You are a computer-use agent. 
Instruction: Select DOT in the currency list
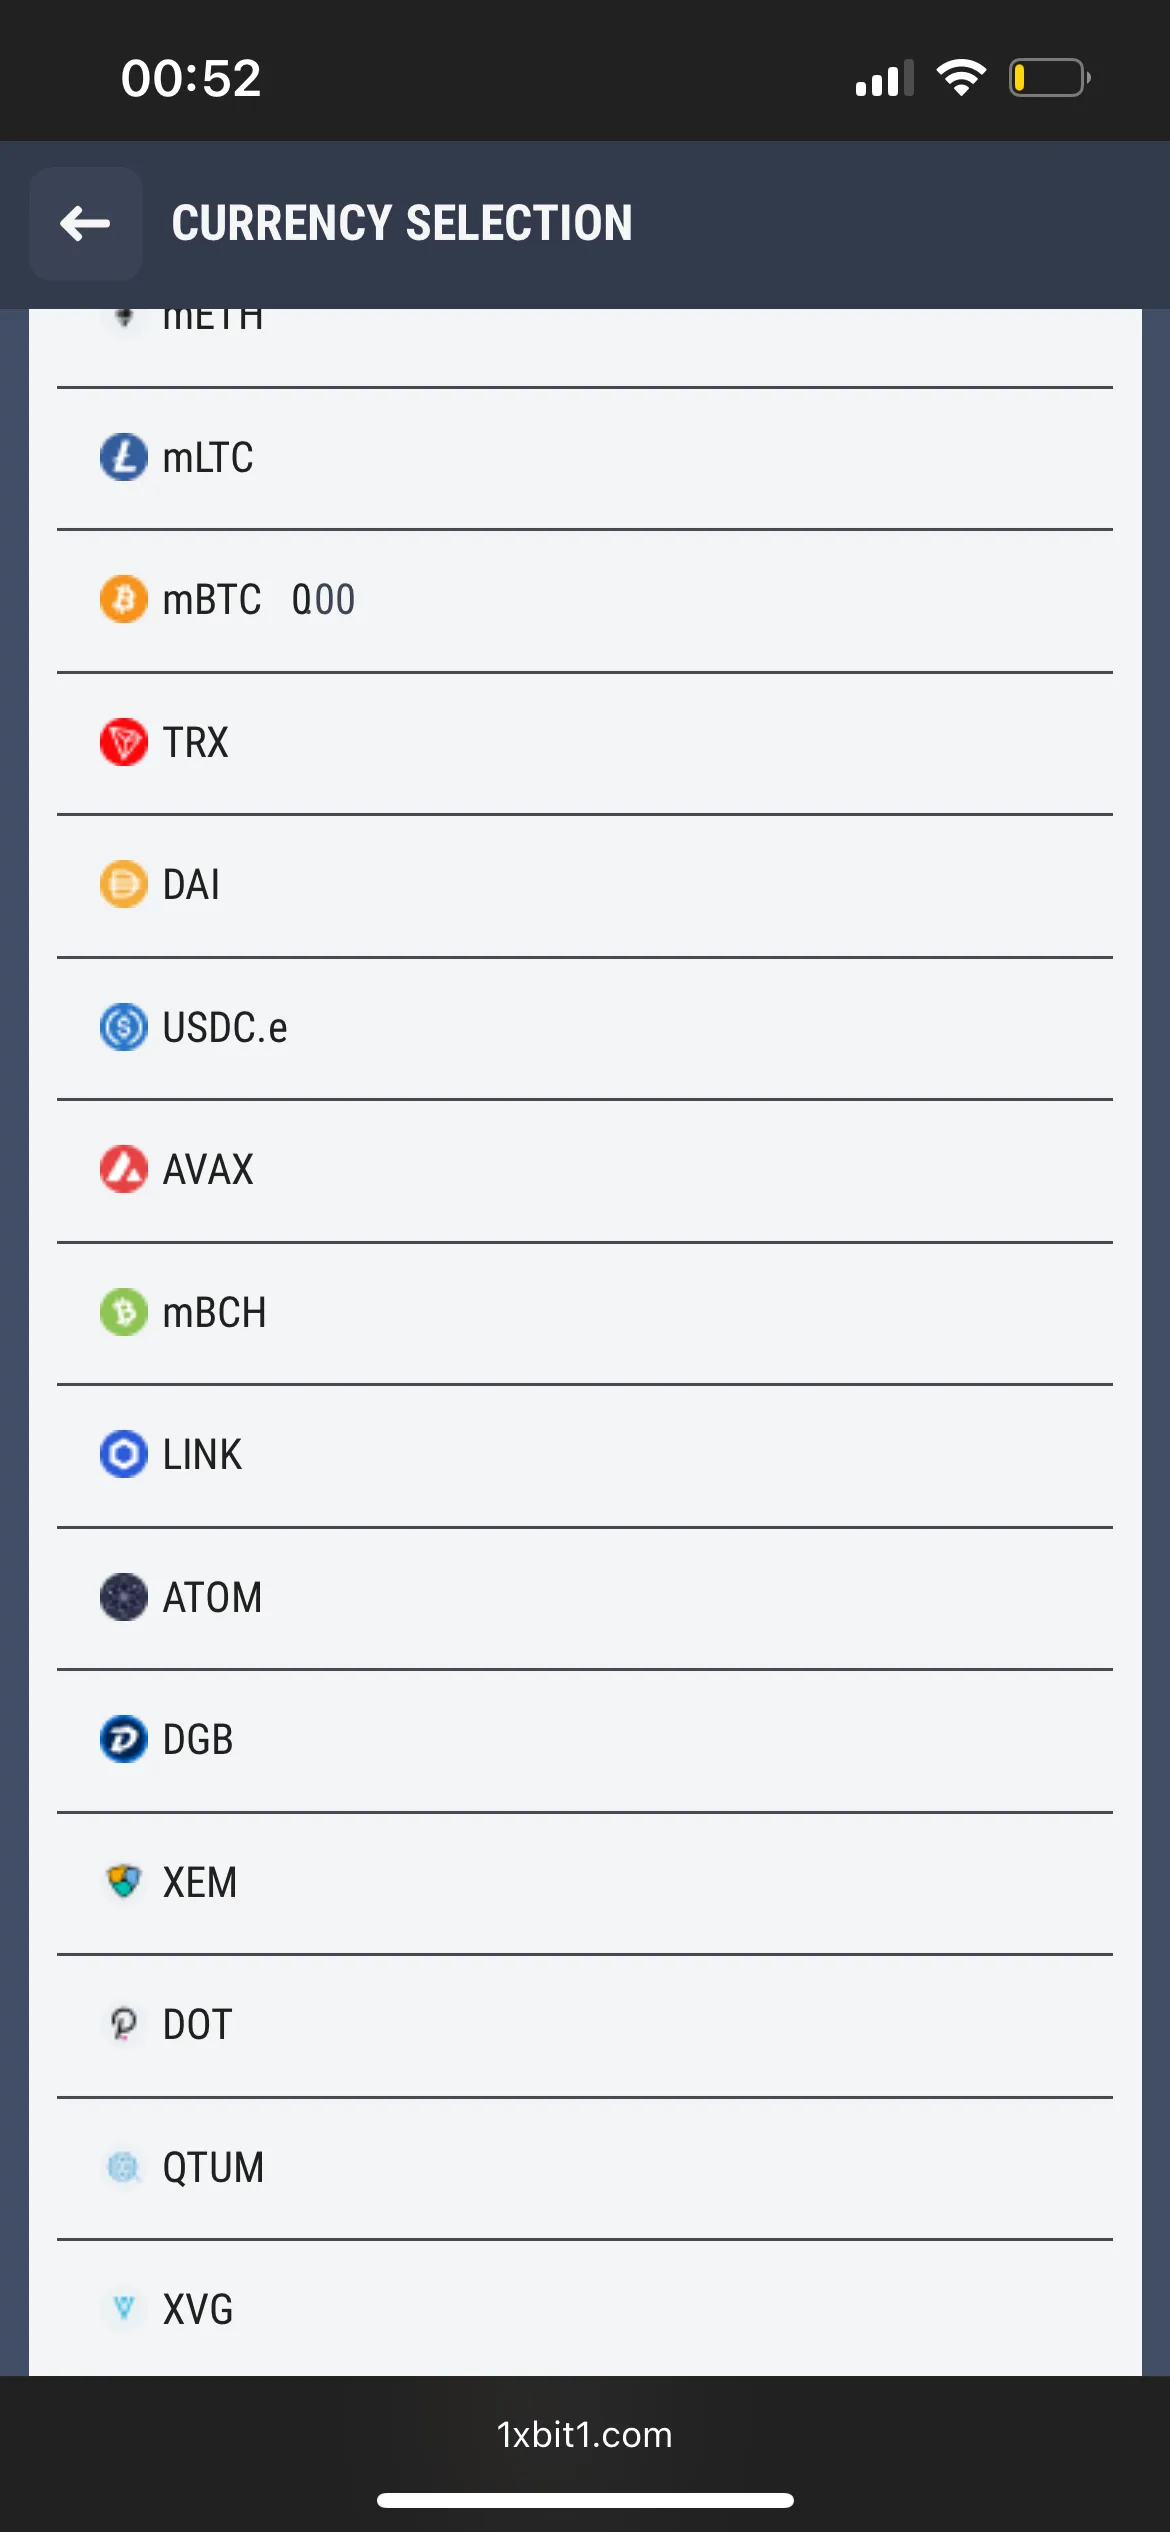[198, 2025]
